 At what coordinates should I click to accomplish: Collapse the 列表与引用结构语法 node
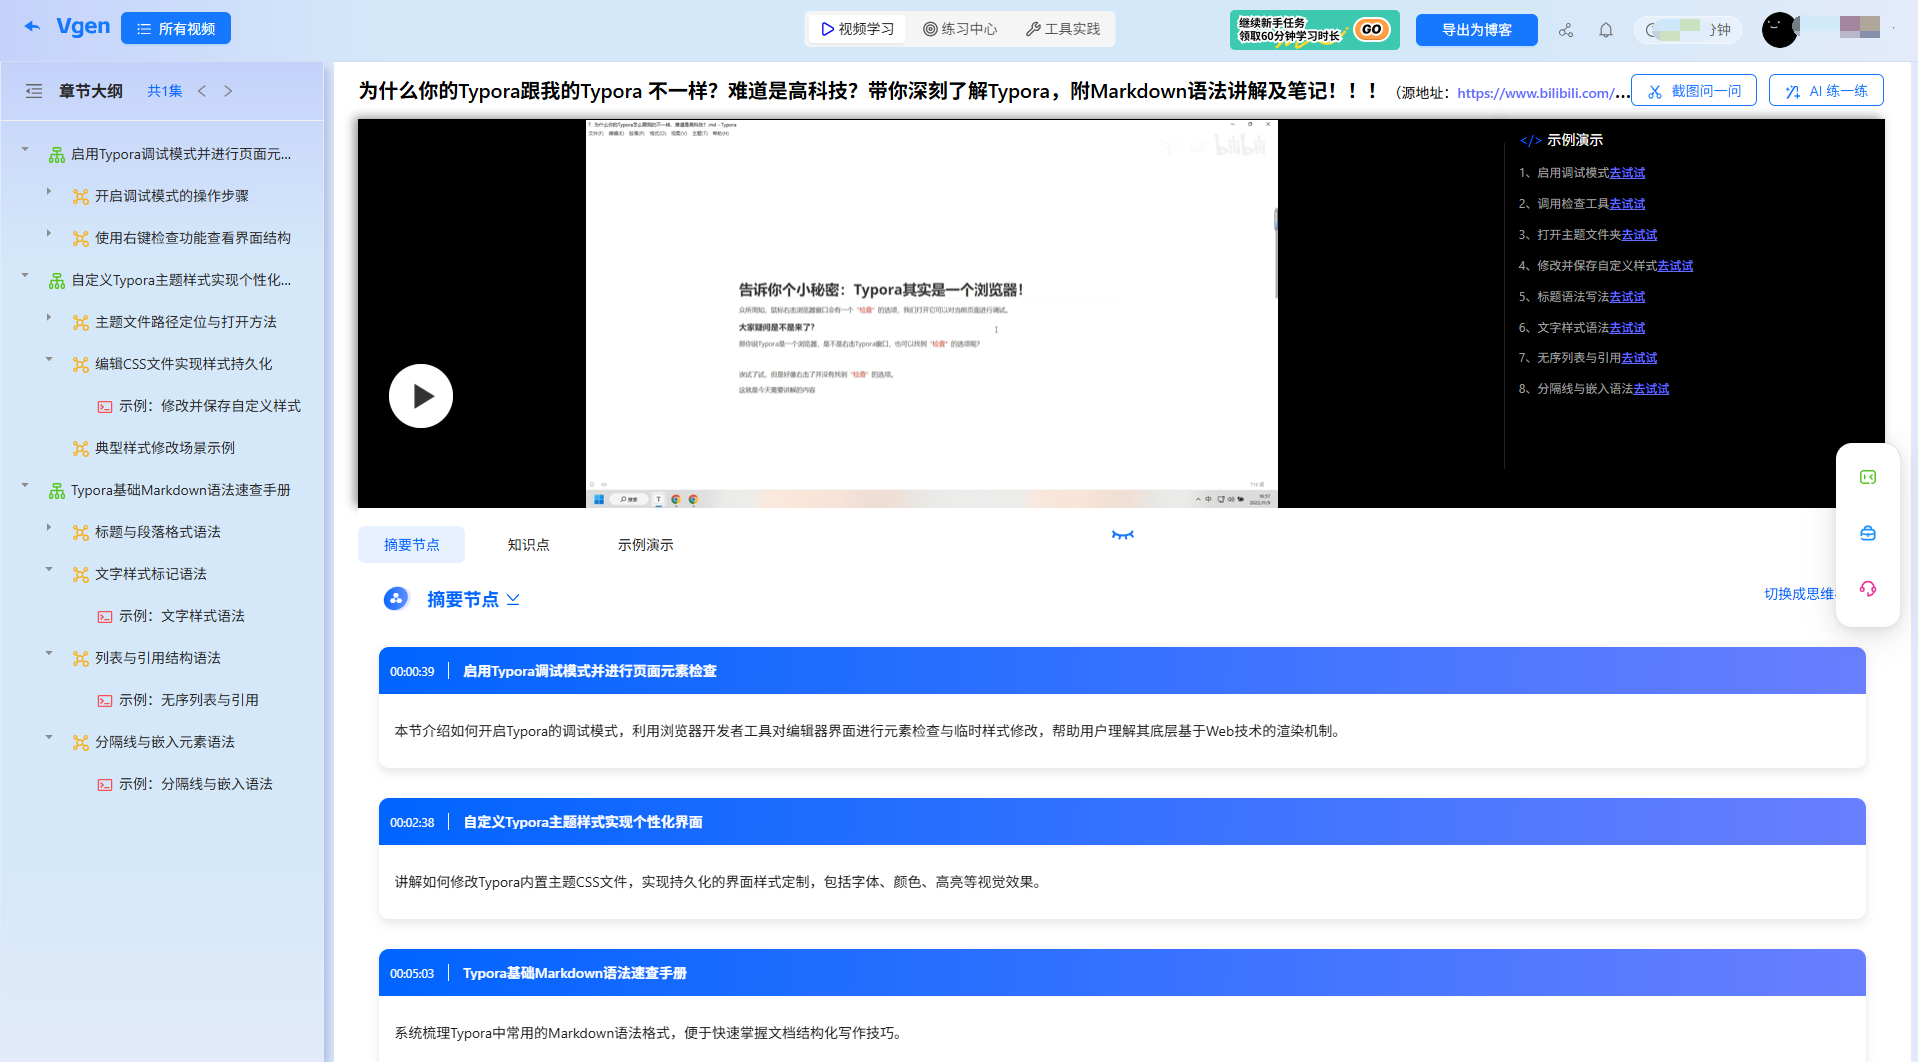[x=49, y=653]
